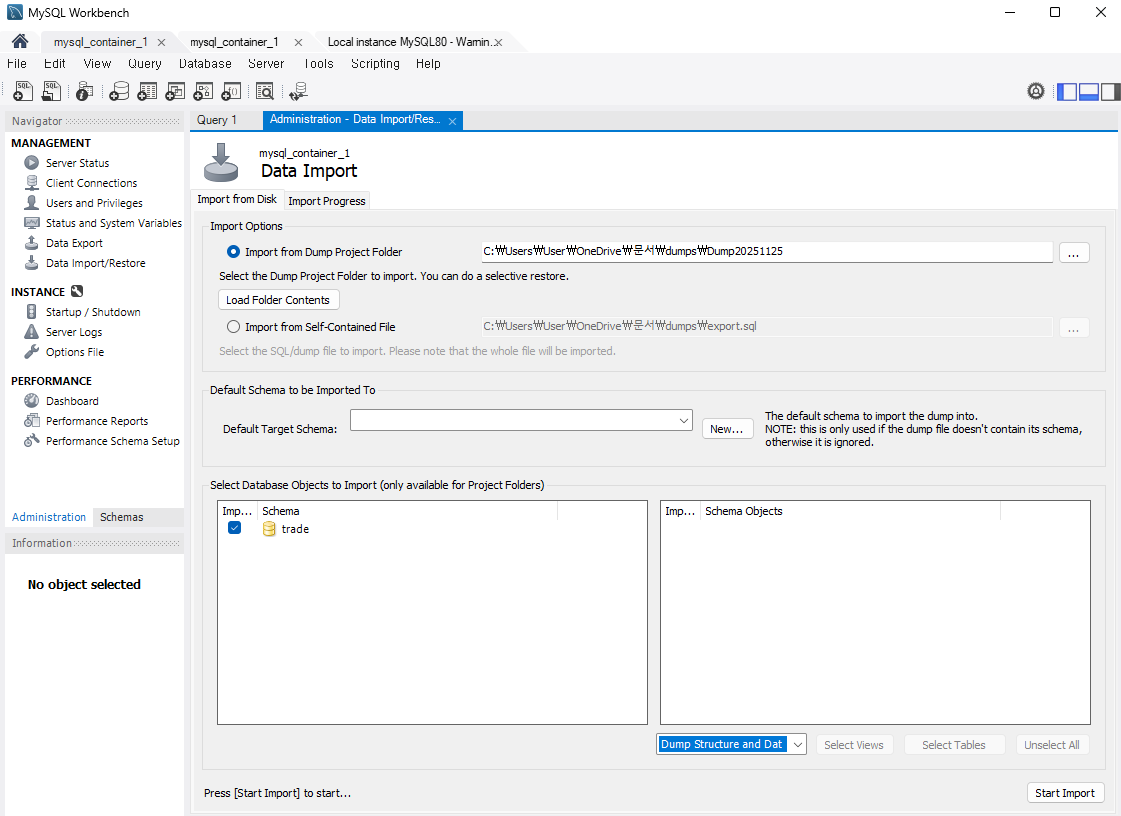1121x816 pixels.
Task: Switch to Import Progress tab
Action: pos(327,201)
